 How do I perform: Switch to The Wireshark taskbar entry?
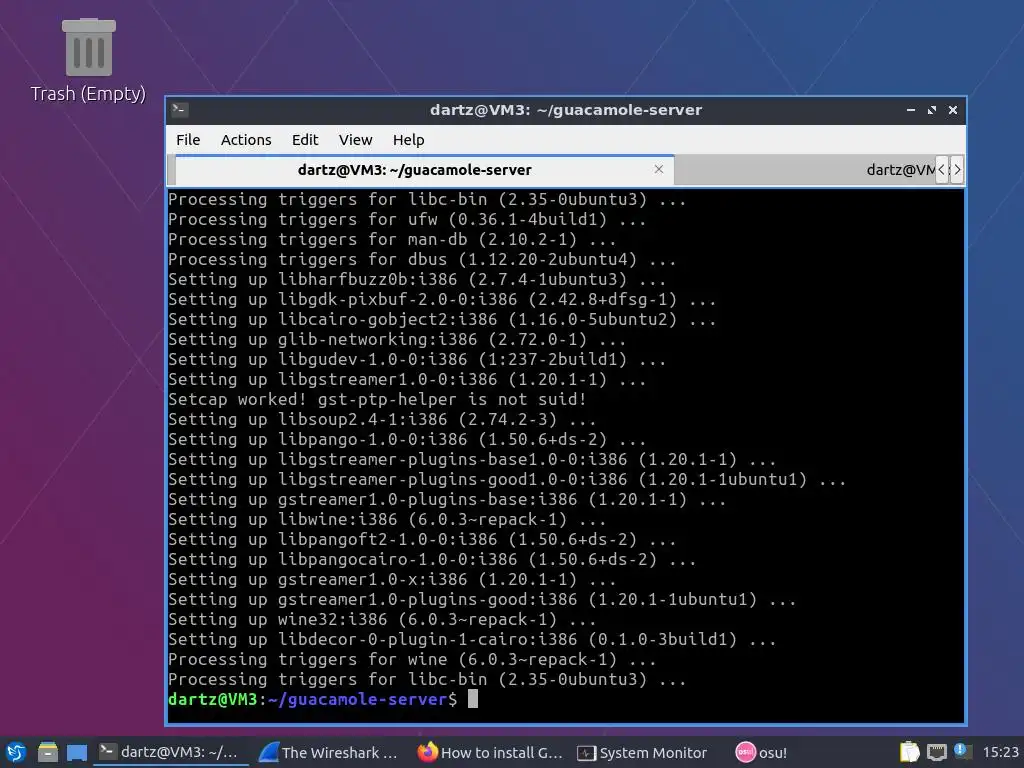pyautogui.click(x=328, y=752)
